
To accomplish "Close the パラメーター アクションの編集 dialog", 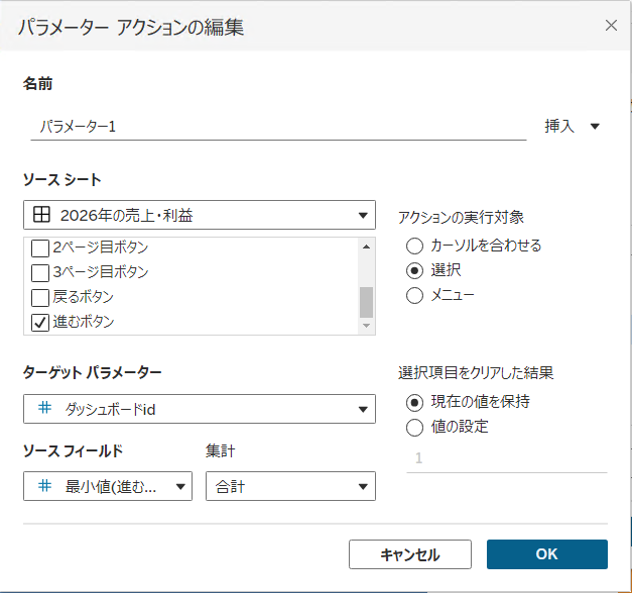I will coord(611,25).
